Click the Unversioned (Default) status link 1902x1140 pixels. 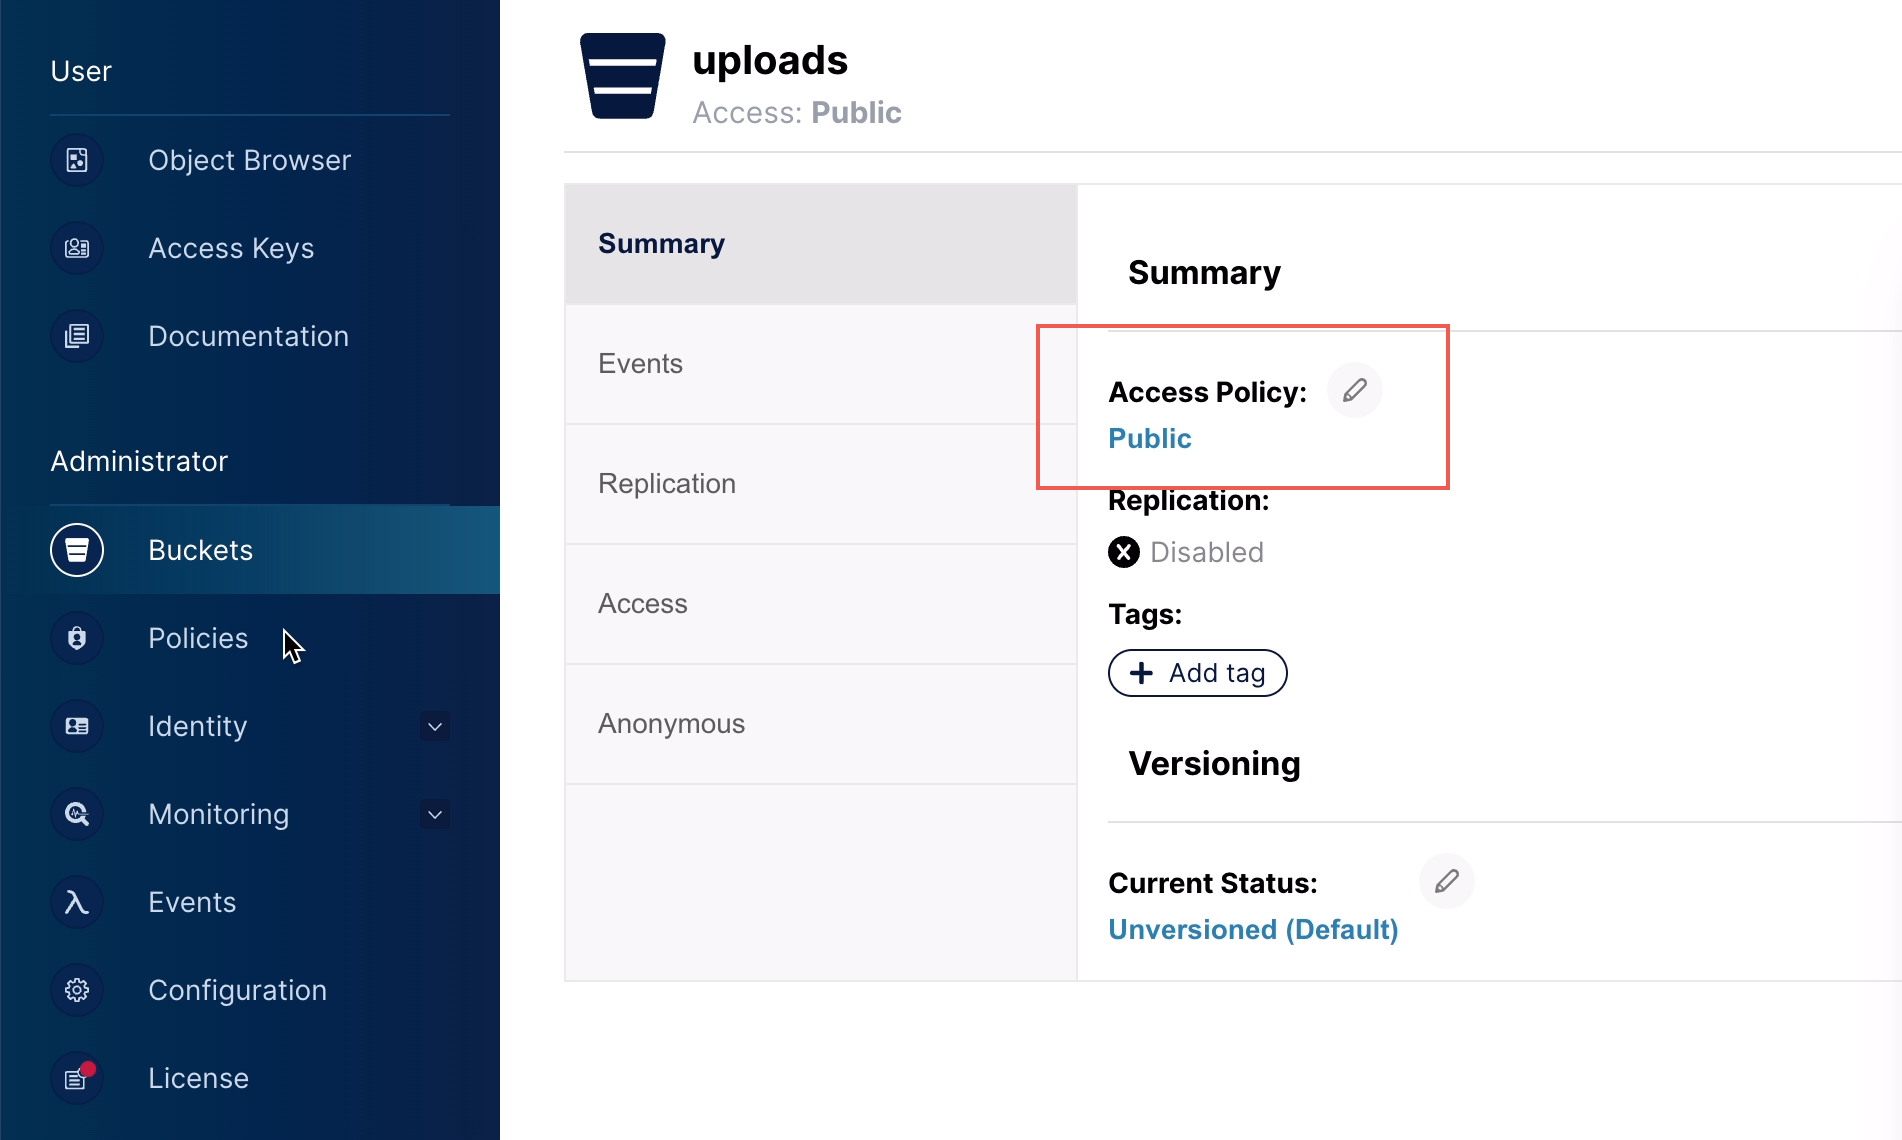1253,929
